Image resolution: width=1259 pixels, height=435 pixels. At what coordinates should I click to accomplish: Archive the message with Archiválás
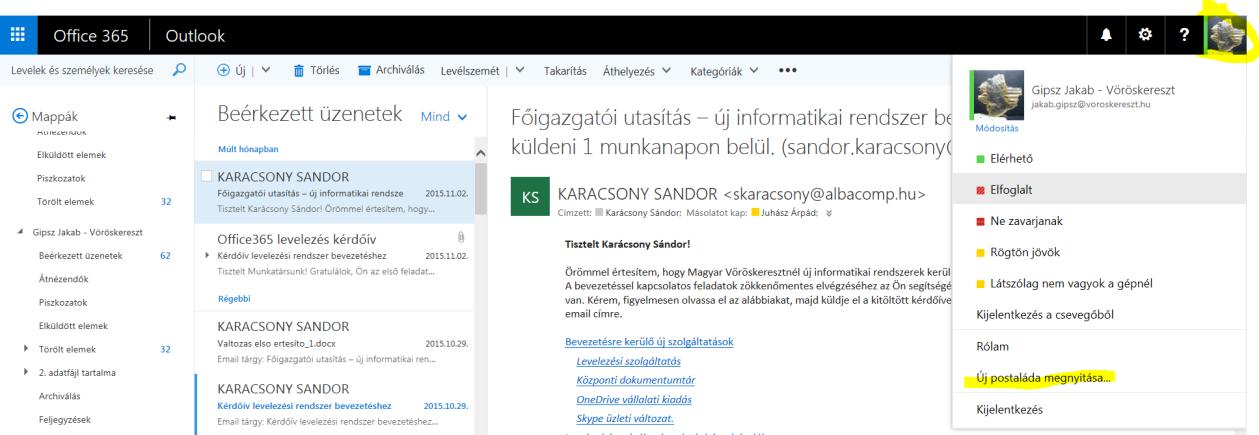pyautogui.click(x=392, y=70)
